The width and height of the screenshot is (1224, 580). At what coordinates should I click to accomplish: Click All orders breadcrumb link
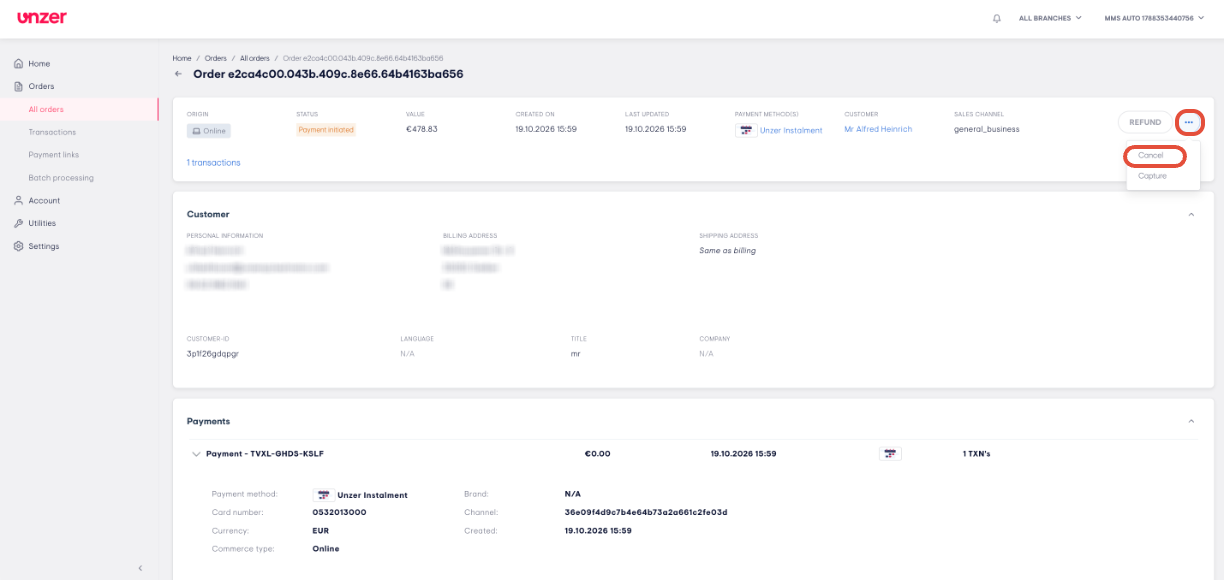(x=255, y=58)
